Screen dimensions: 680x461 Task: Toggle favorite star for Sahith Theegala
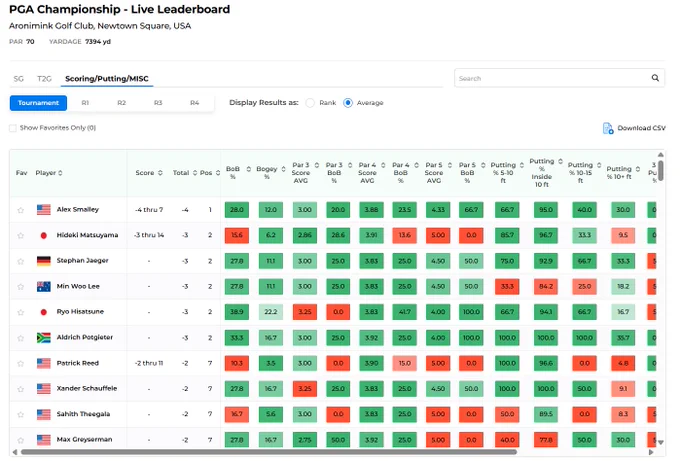[x=20, y=415]
